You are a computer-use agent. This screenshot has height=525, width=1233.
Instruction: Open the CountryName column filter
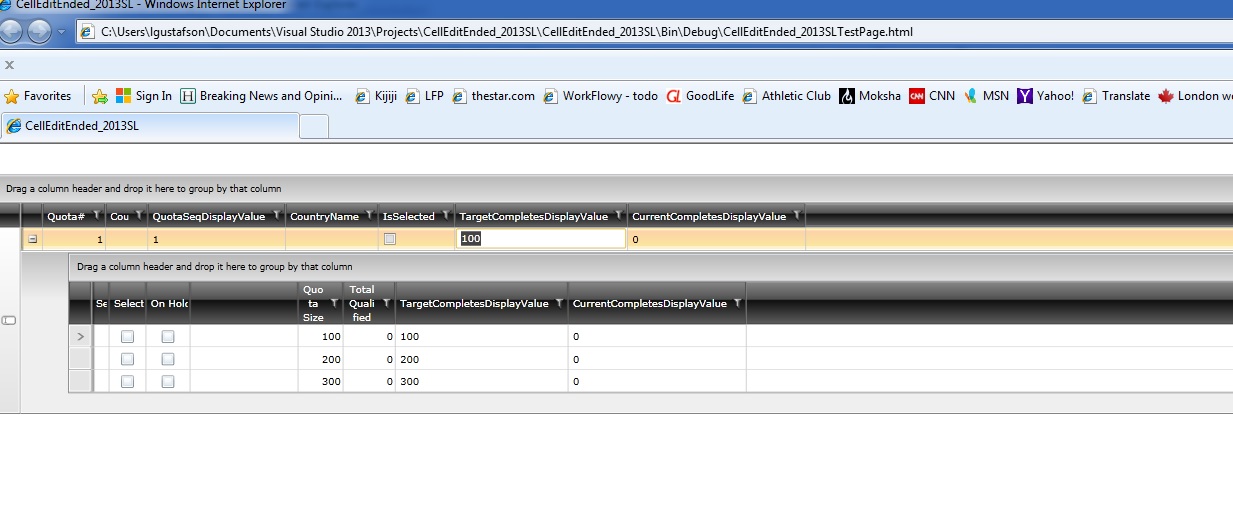pos(369,215)
